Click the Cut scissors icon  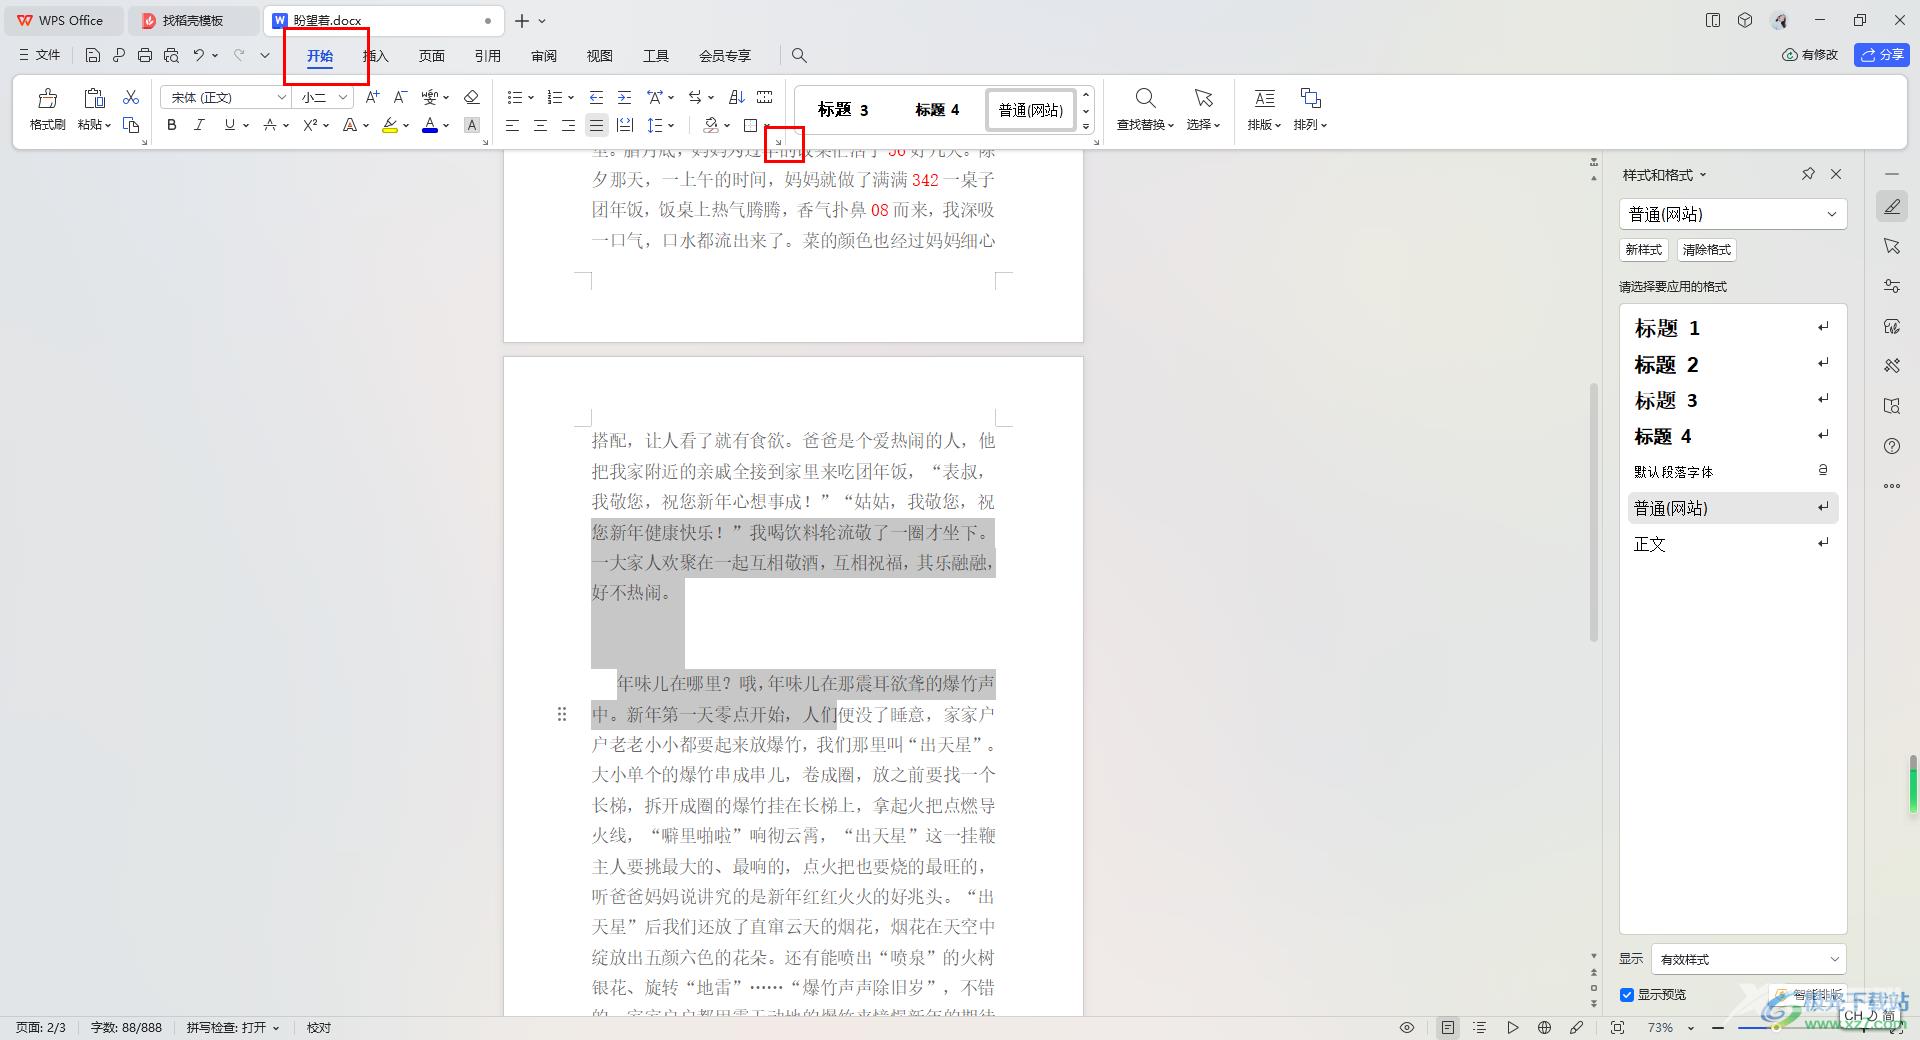tap(131, 97)
